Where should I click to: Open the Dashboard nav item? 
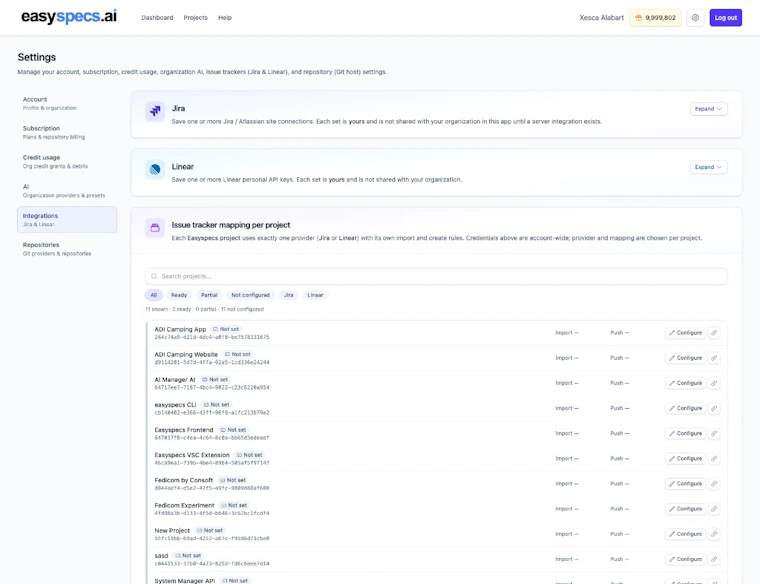pyautogui.click(x=157, y=17)
